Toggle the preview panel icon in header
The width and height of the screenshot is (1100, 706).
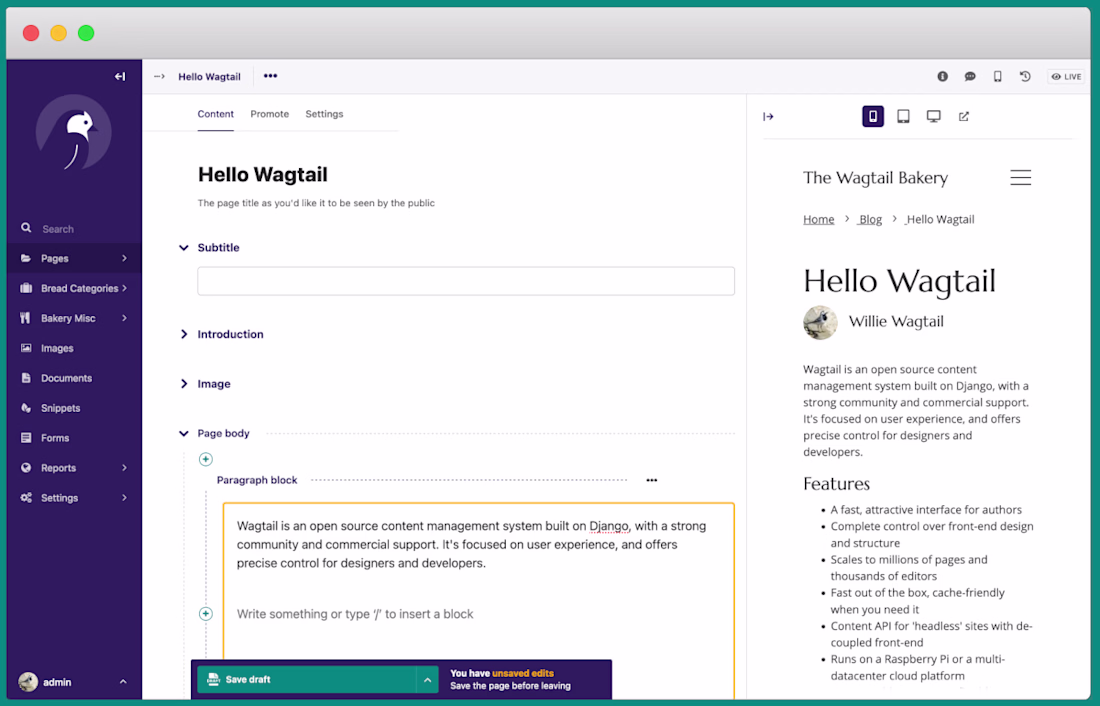tap(997, 76)
